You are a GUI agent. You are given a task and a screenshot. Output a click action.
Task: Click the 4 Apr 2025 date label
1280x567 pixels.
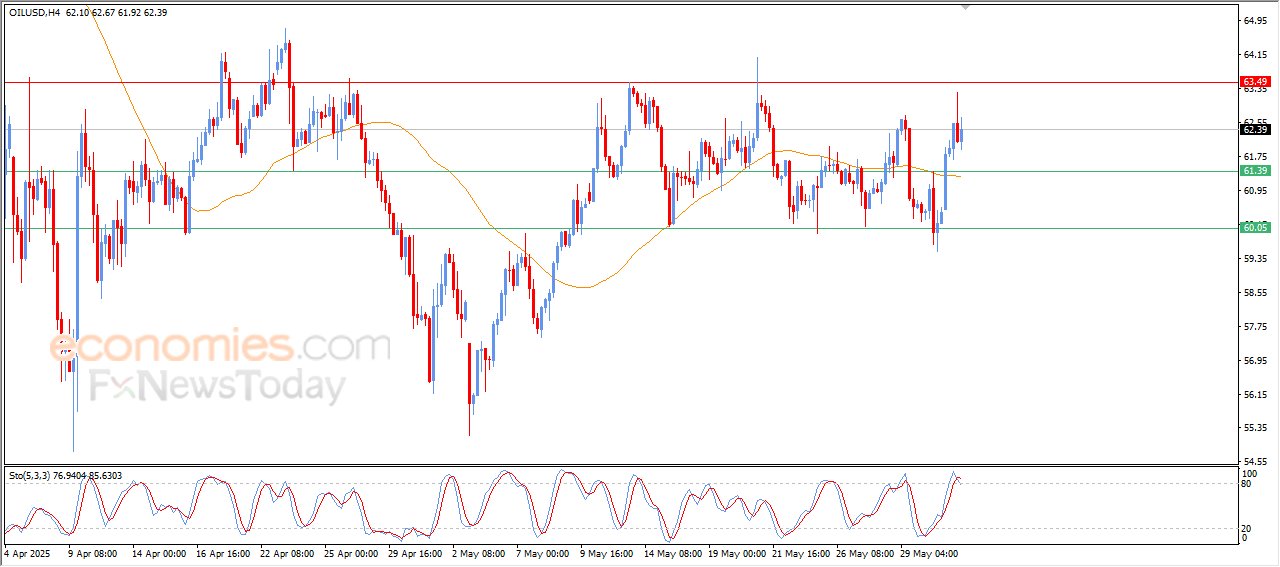(27, 552)
